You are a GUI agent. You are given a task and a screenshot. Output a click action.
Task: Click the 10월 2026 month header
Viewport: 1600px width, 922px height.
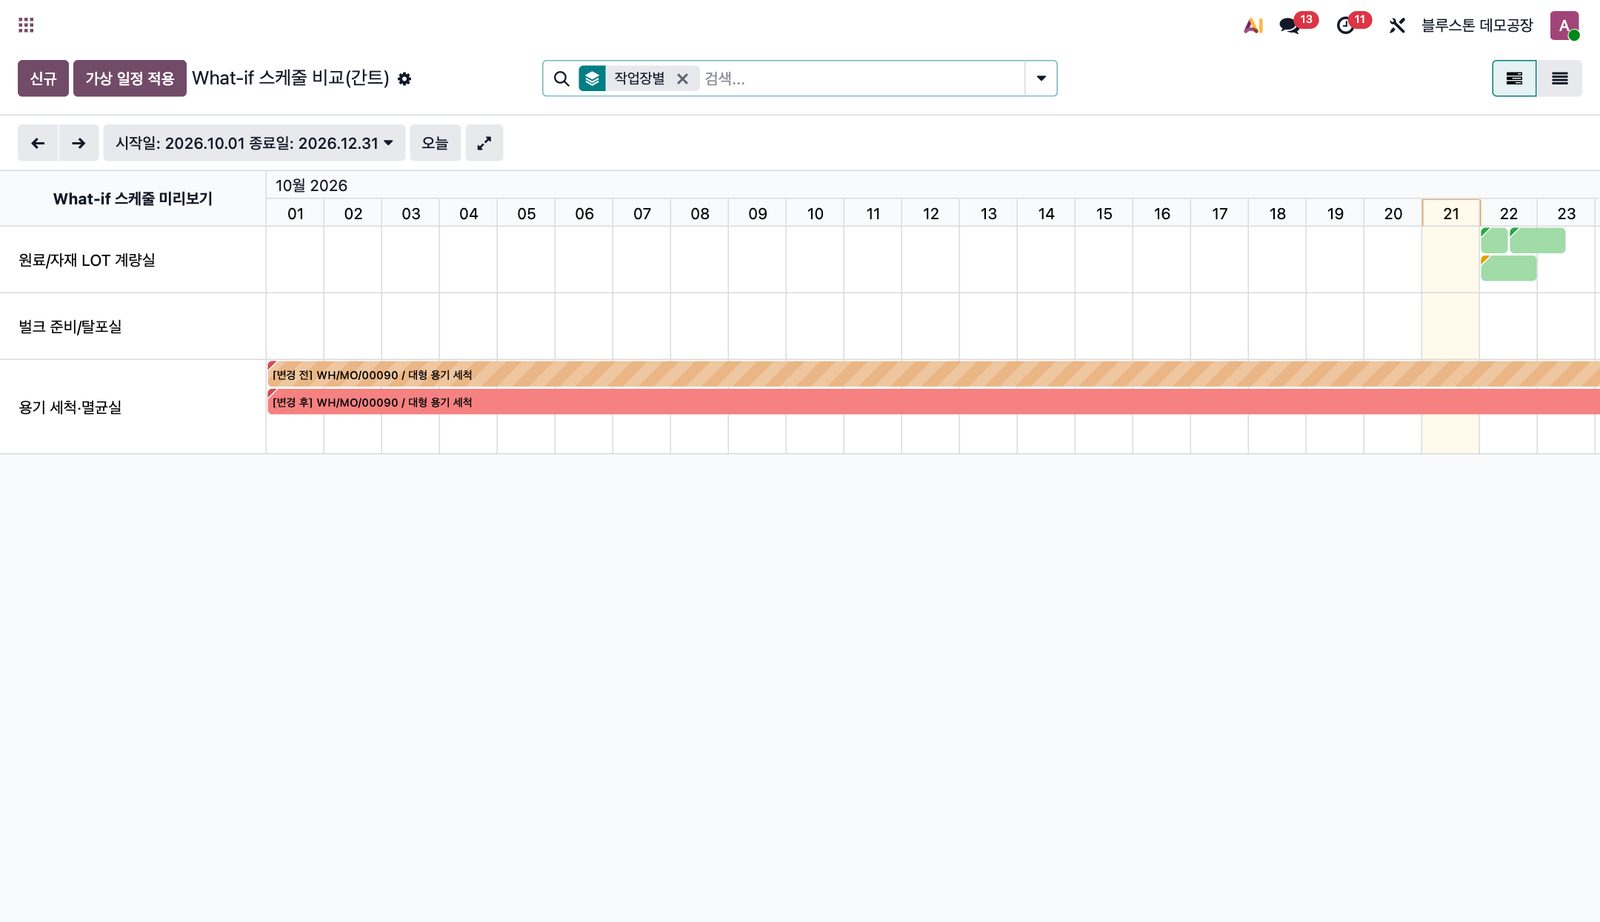pos(312,186)
